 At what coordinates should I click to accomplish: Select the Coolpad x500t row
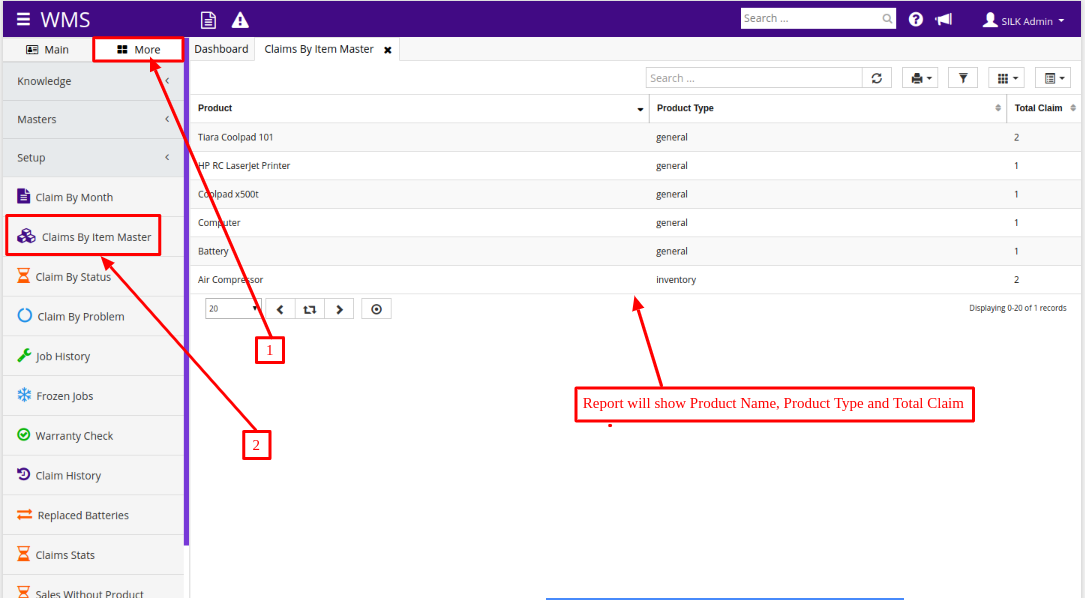(x=635, y=194)
